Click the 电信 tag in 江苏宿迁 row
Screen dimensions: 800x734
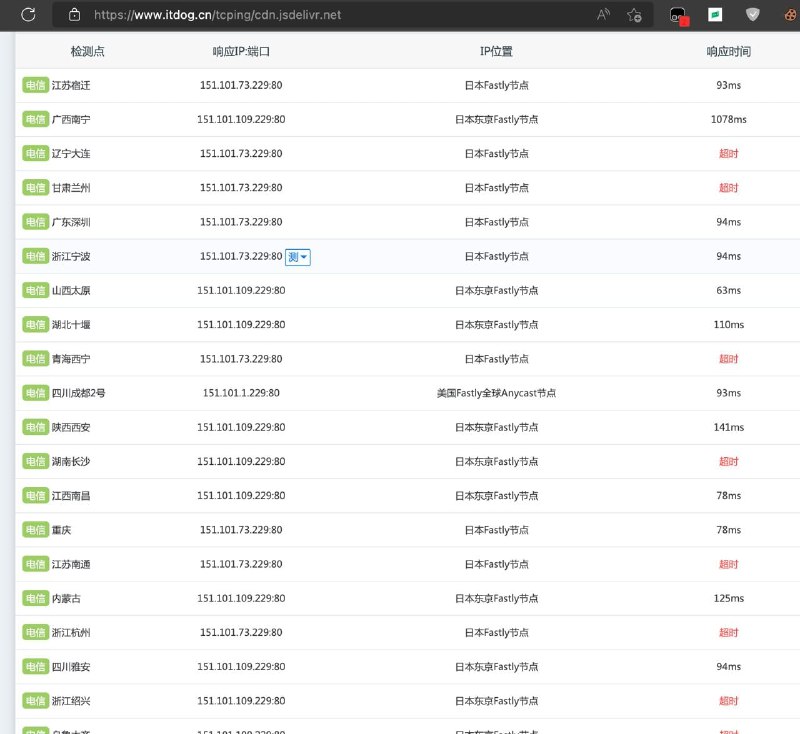(x=35, y=85)
